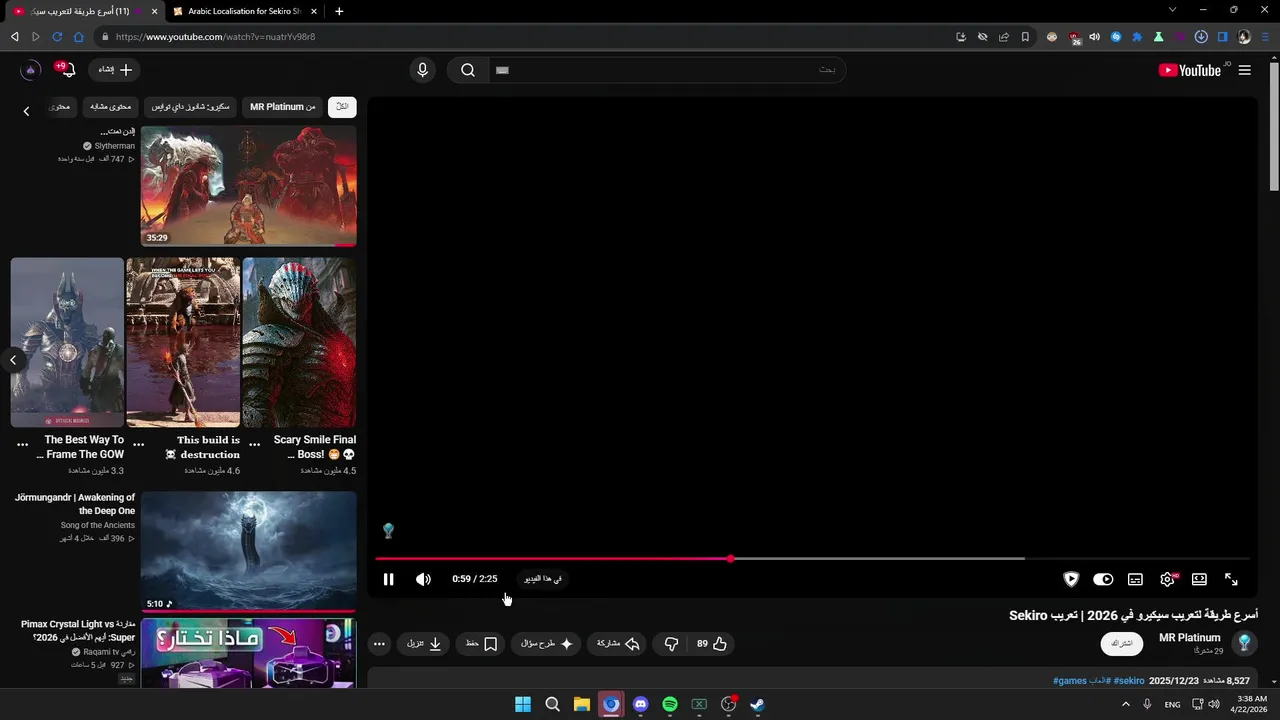Open the Slytherman 35:29 video thumbnail

click(x=249, y=186)
